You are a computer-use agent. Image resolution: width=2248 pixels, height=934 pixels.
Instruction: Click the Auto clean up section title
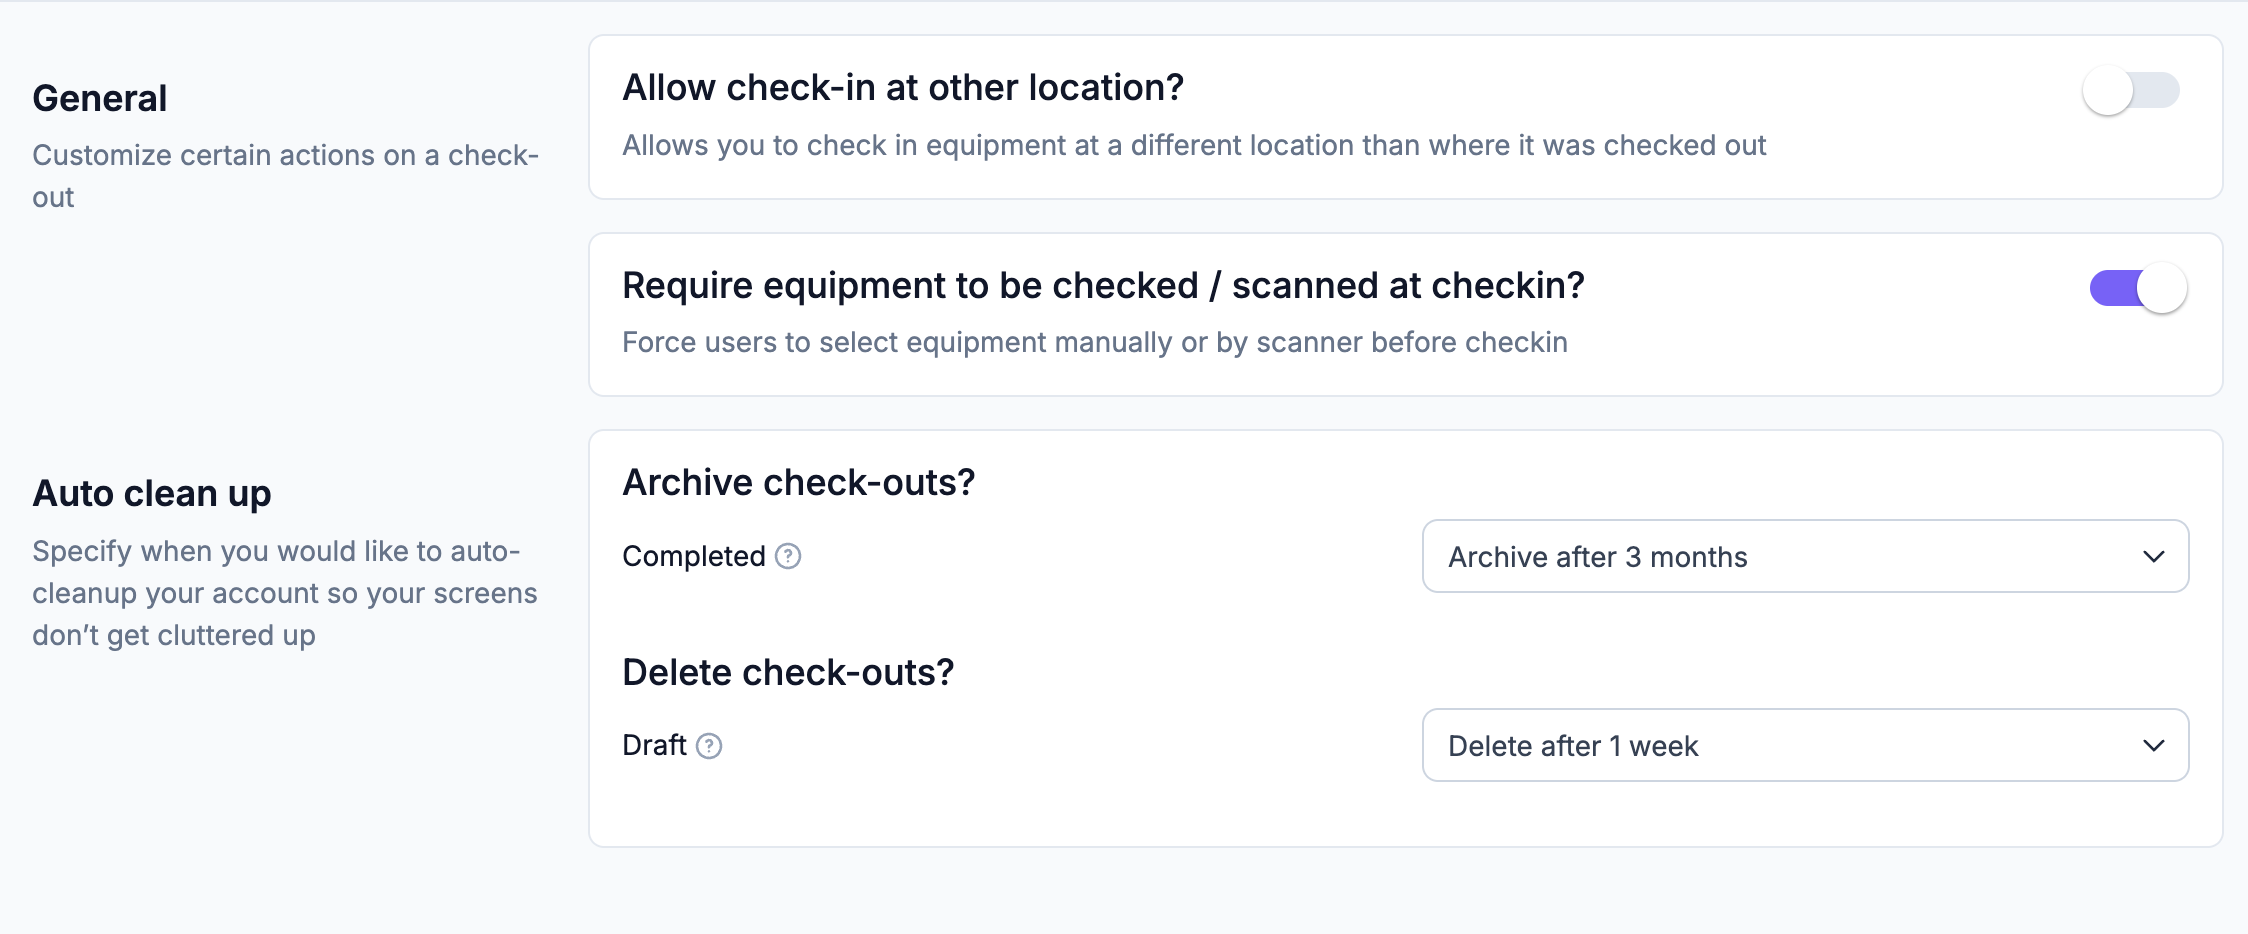152,494
